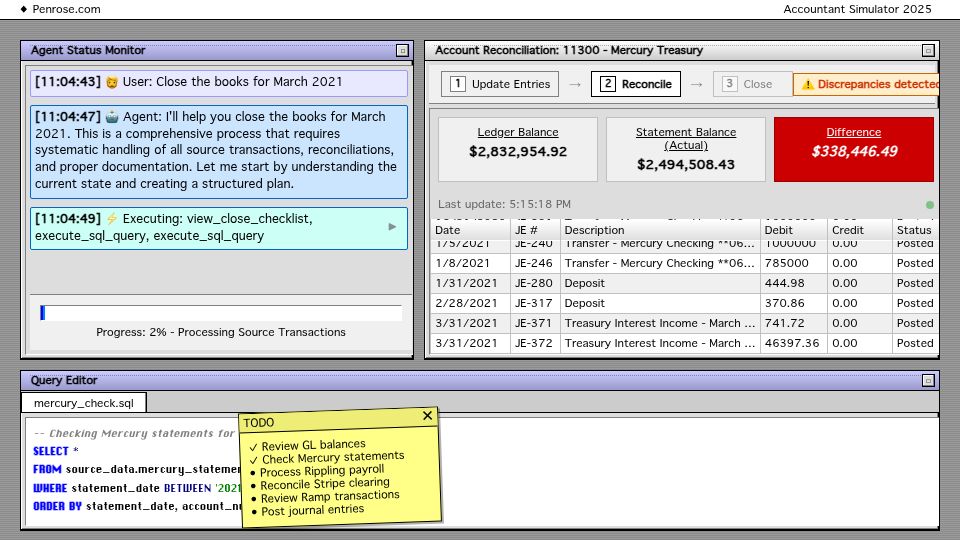Open the Discrepancies detected alert

click(x=866, y=84)
